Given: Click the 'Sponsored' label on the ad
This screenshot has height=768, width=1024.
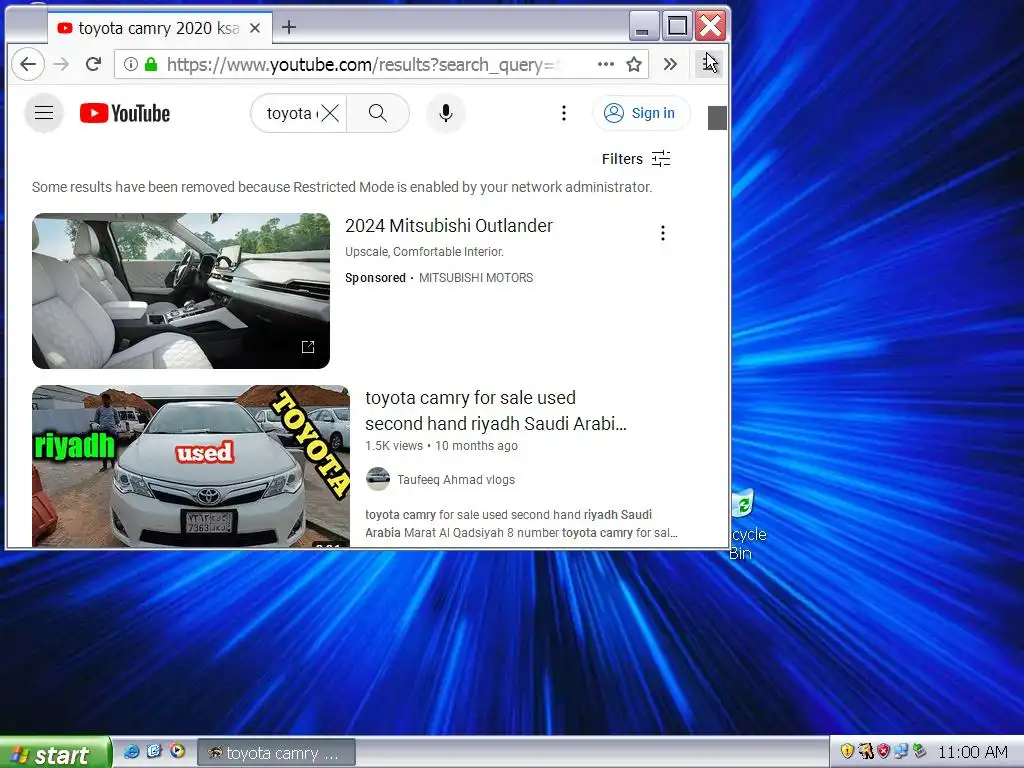Looking at the screenshot, I should 376,278.
